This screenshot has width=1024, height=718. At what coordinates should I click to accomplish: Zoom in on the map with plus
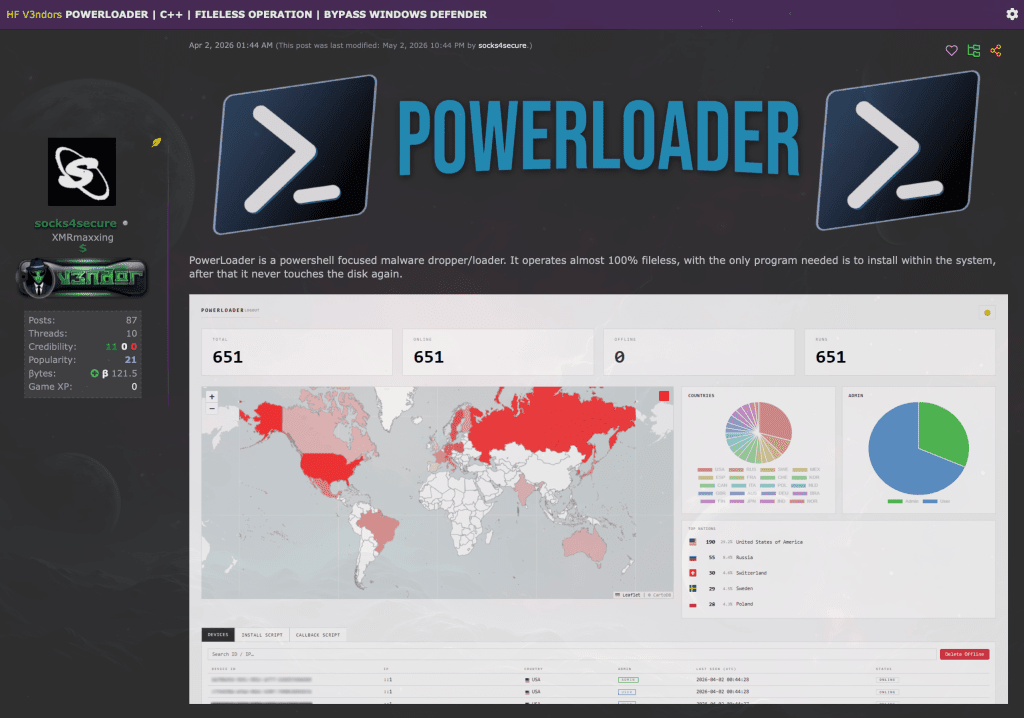tap(212, 397)
